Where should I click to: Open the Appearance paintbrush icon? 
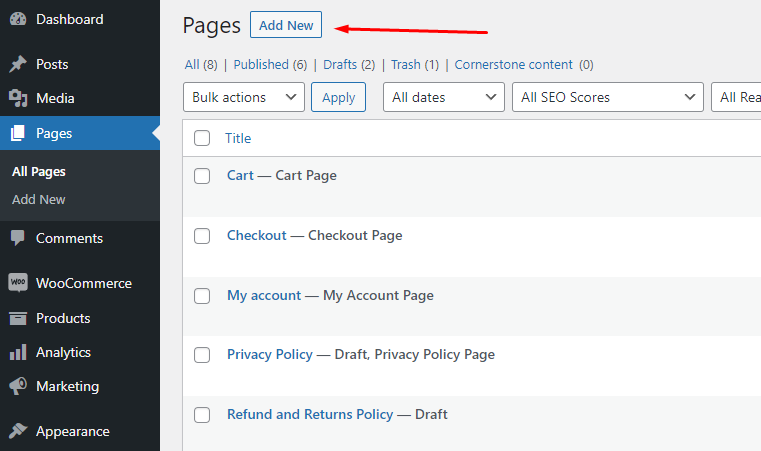pos(18,431)
